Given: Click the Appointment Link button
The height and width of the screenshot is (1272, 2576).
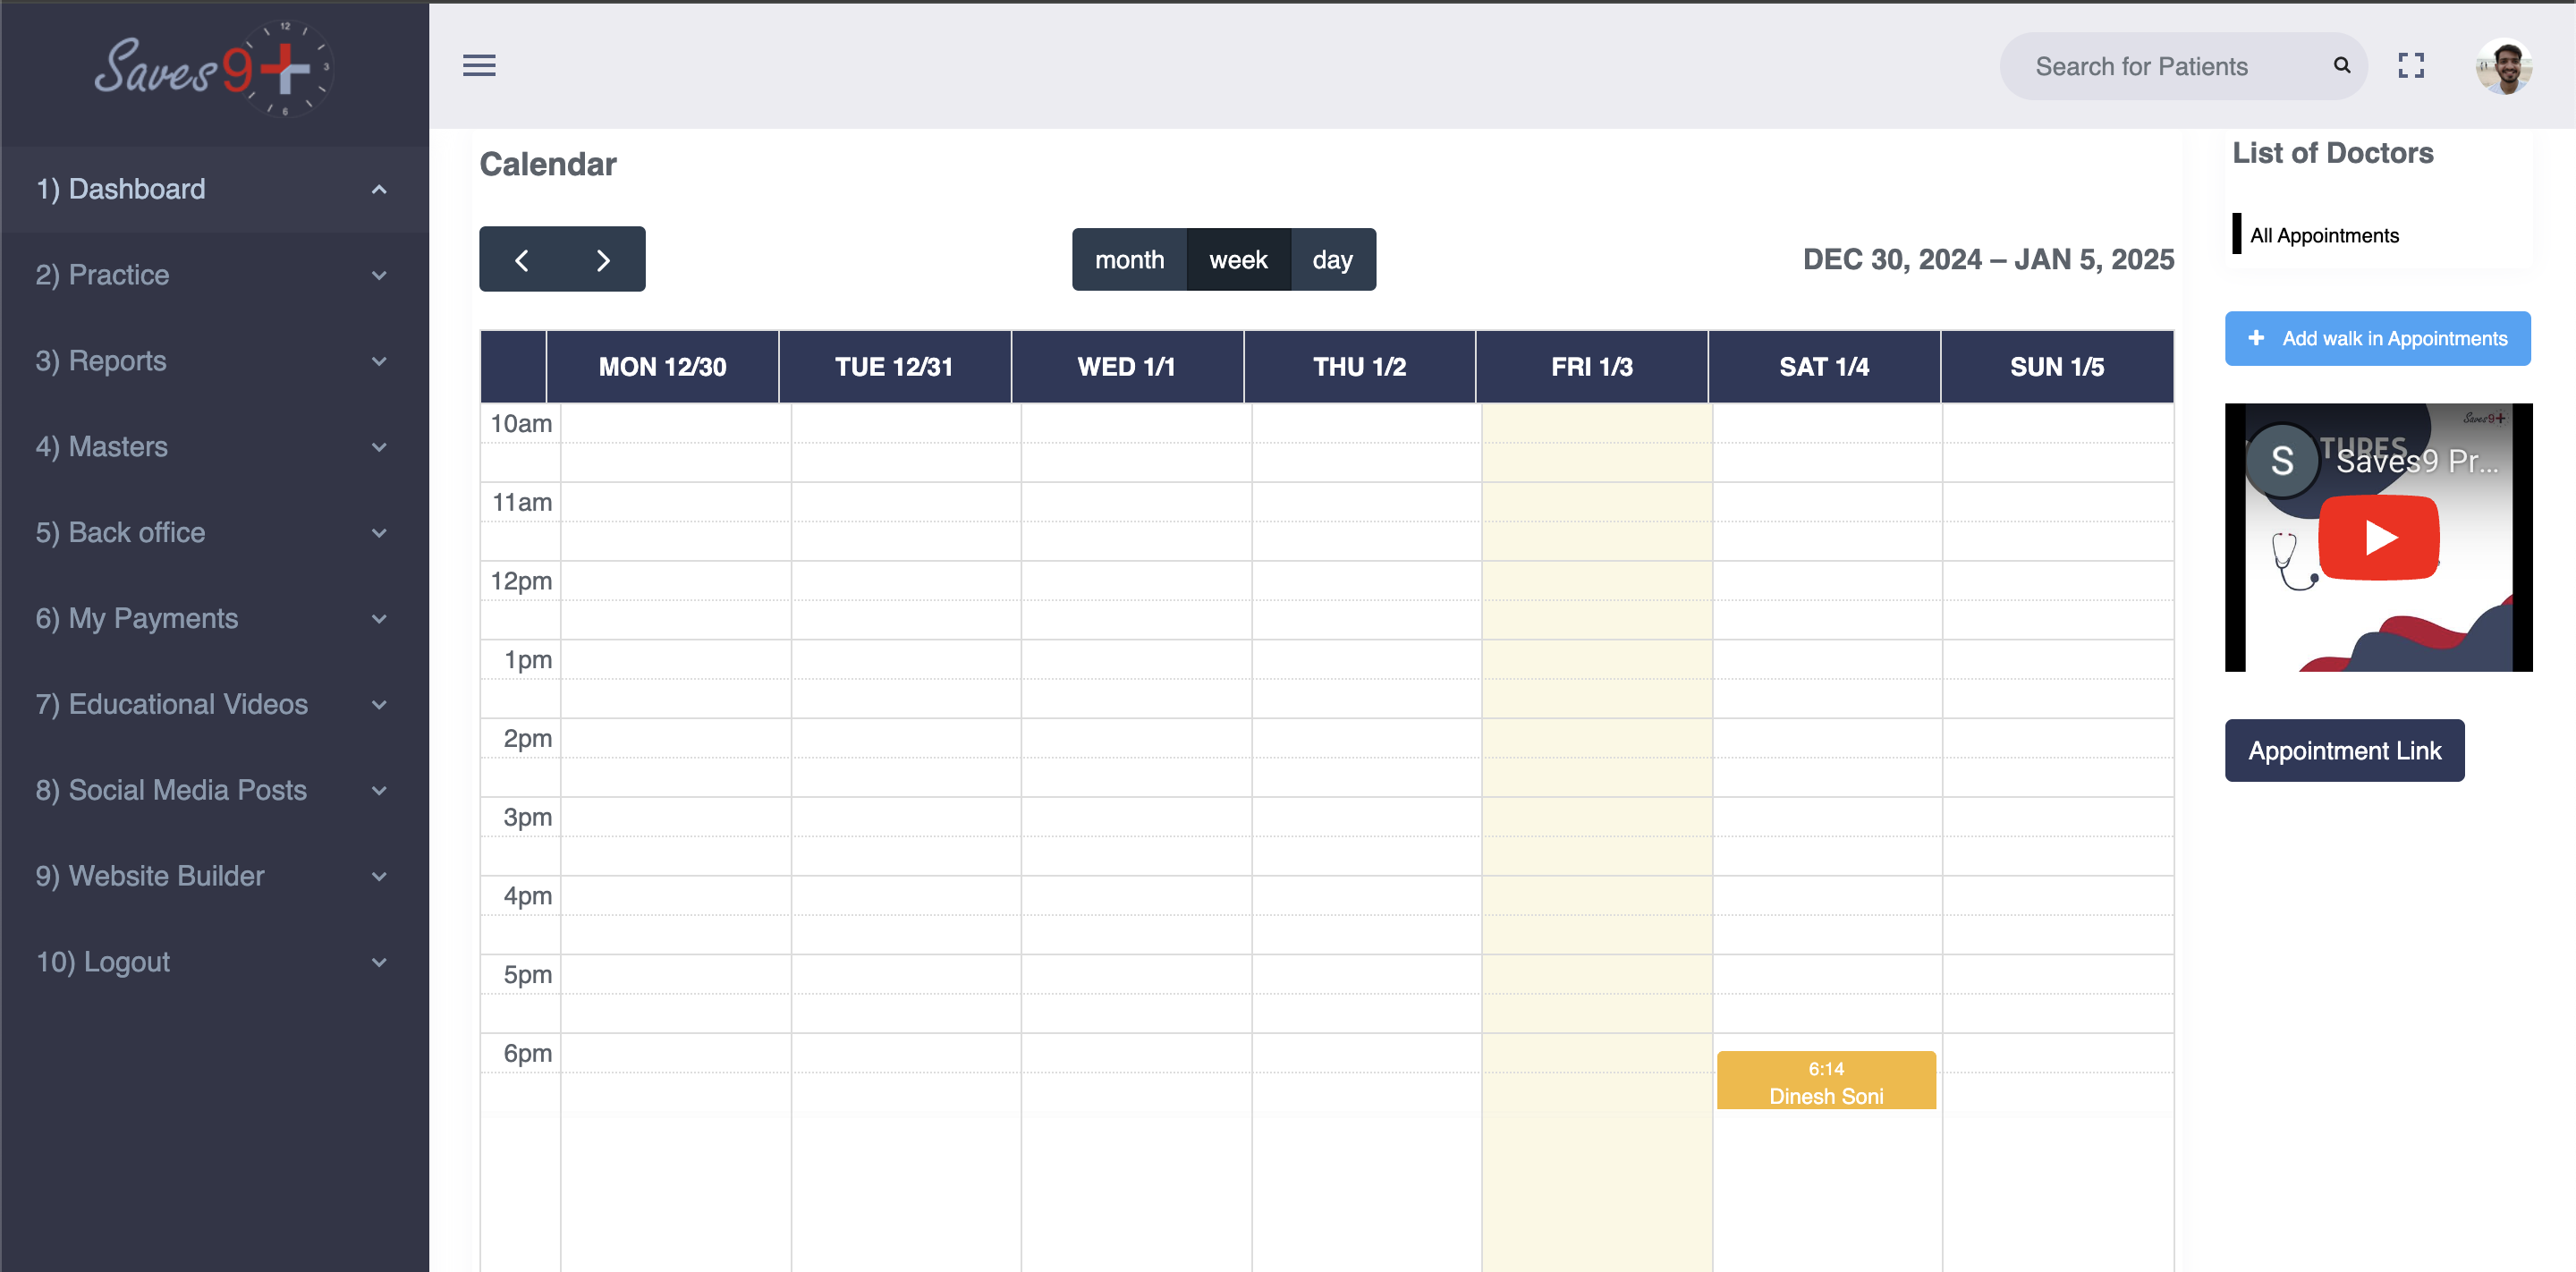Looking at the screenshot, I should pos(2344,750).
